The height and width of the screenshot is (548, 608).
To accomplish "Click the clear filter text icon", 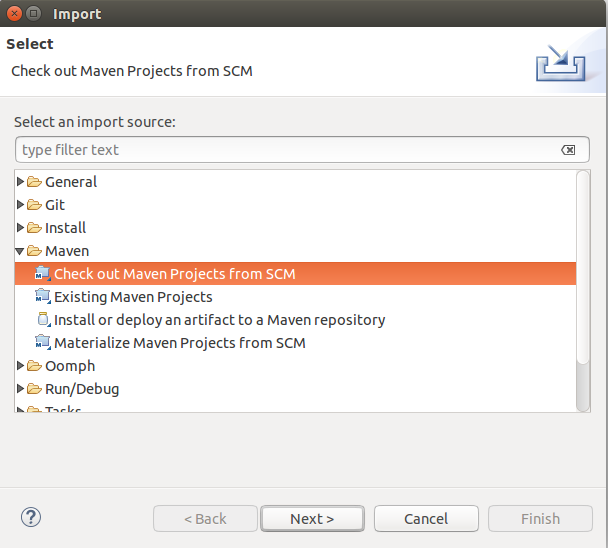I will pyautogui.click(x=568, y=150).
